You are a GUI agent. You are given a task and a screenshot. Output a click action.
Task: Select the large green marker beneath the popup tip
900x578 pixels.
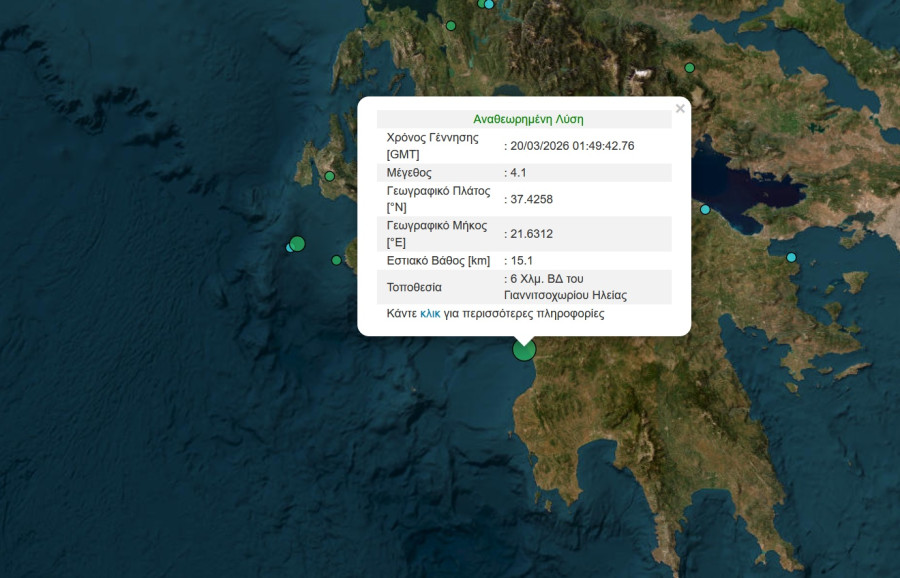coord(524,350)
